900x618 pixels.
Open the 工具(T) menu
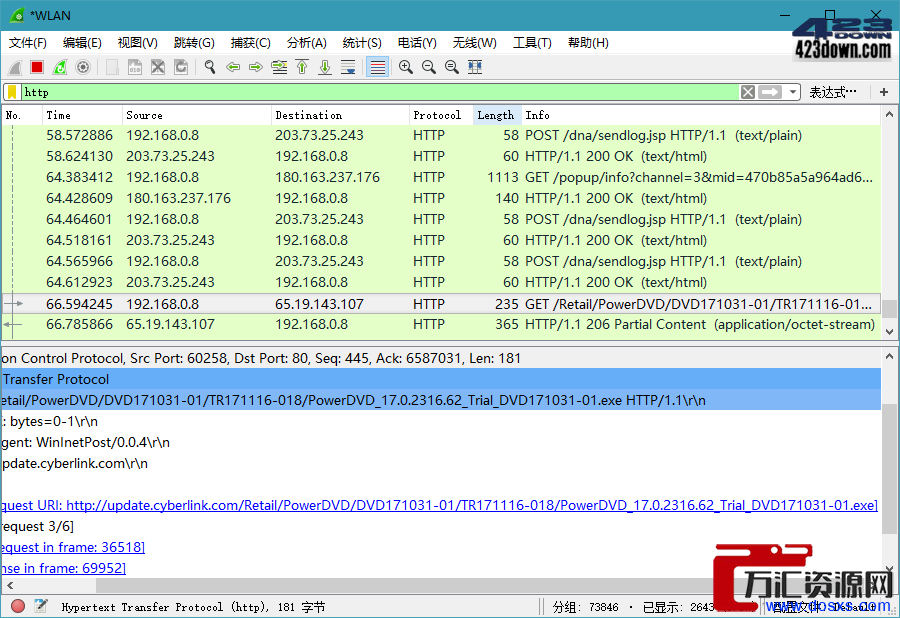tap(532, 43)
